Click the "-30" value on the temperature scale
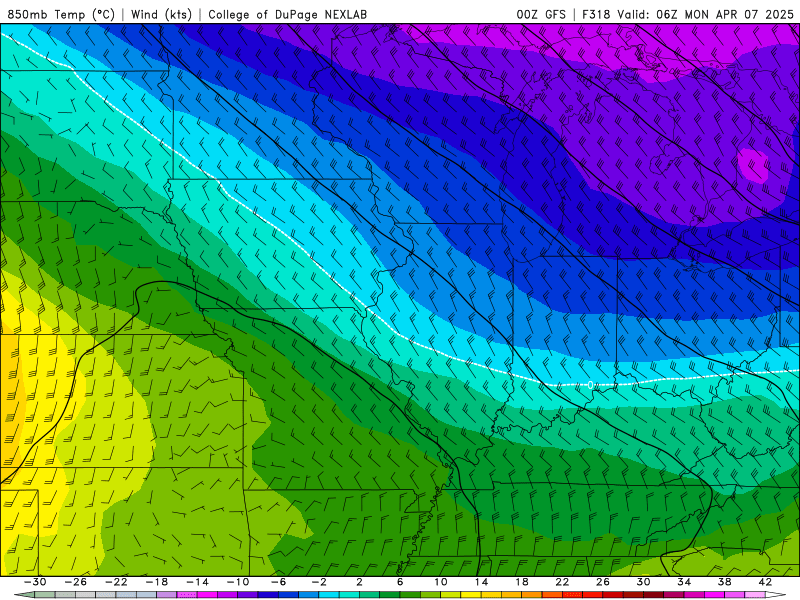 pyautogui.click(x=35, y=582)
